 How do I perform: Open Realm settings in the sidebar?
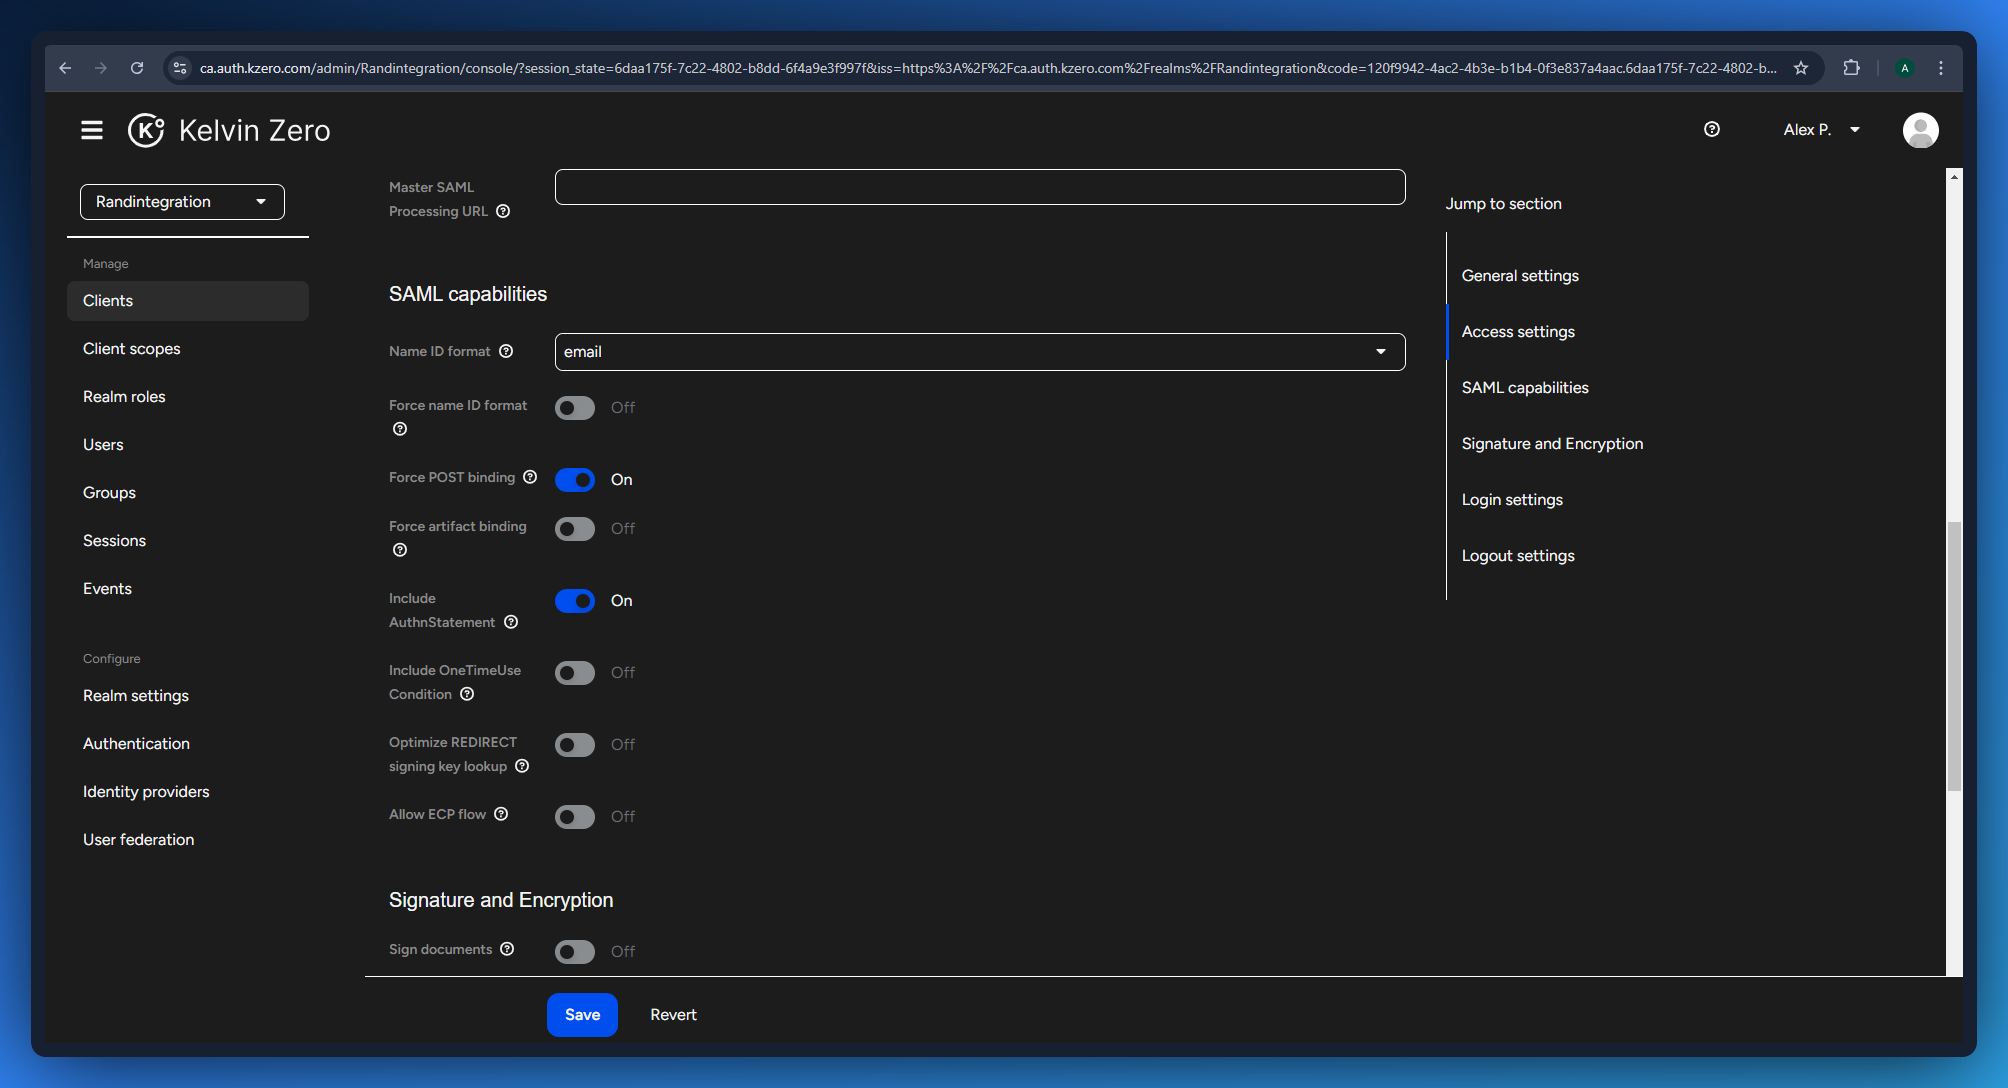click(188, 696)
